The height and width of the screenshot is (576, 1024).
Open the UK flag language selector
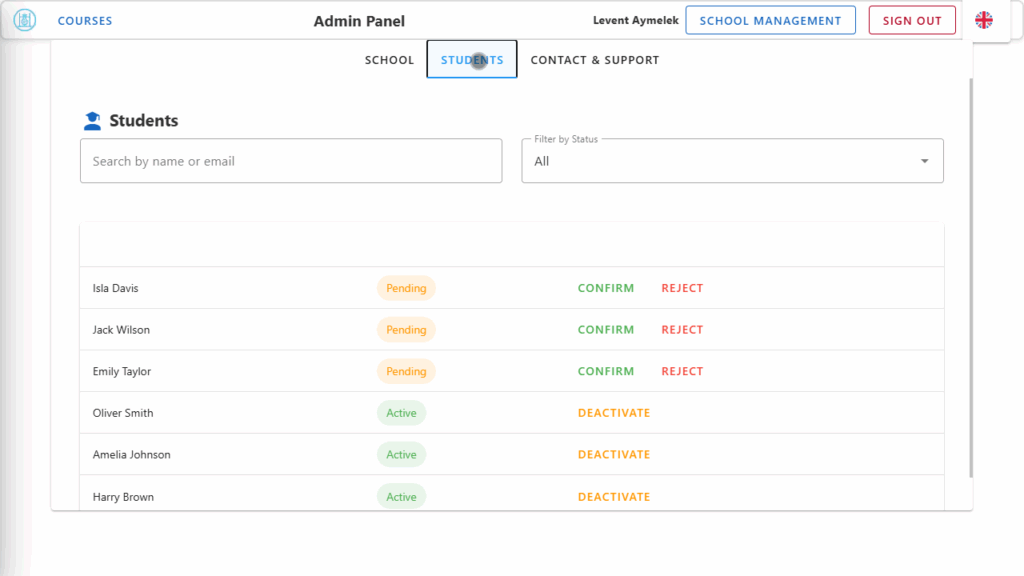coord(984,20)
